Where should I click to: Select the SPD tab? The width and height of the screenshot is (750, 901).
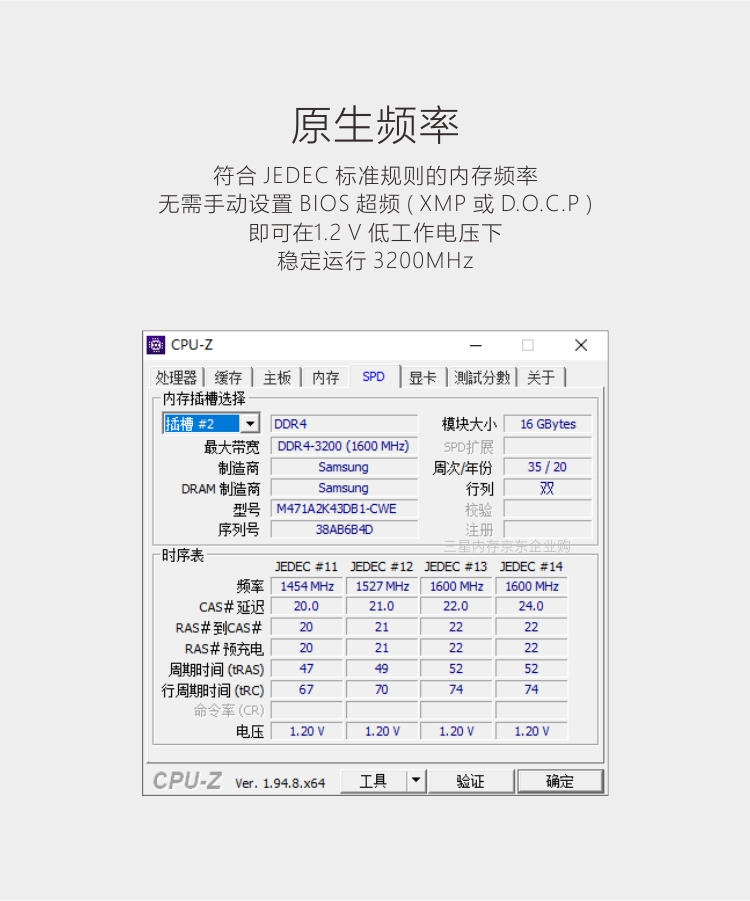click(x=373, y=377)
